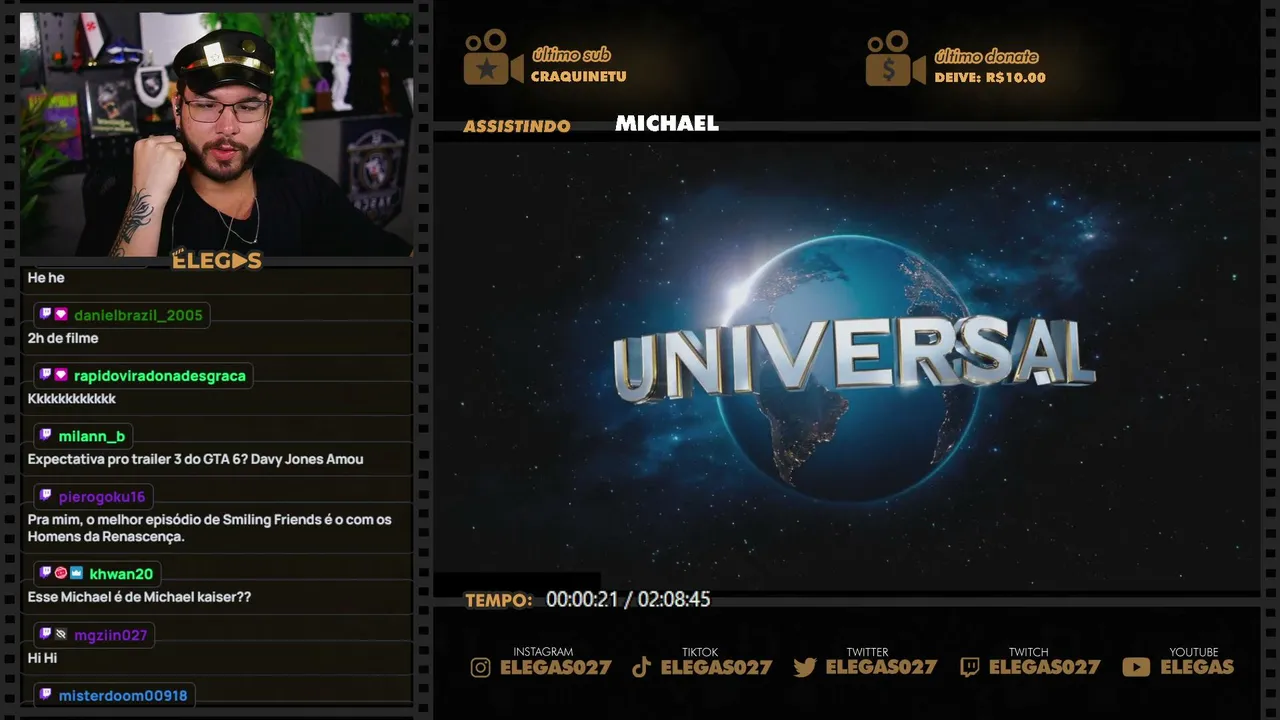
Task: Select chat username pierogoku16
Action: (102, 496)
